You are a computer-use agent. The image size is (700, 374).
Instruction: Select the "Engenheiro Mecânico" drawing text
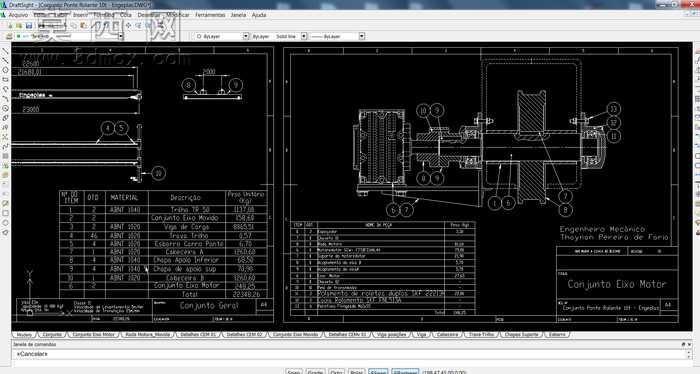pos(602,229)
